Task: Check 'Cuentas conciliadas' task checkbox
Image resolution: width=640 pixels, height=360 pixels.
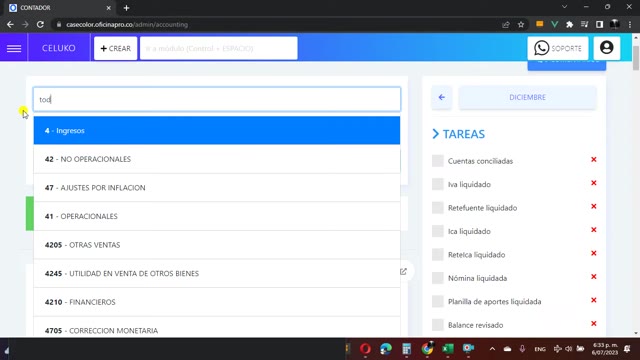Action: [438, 161]
